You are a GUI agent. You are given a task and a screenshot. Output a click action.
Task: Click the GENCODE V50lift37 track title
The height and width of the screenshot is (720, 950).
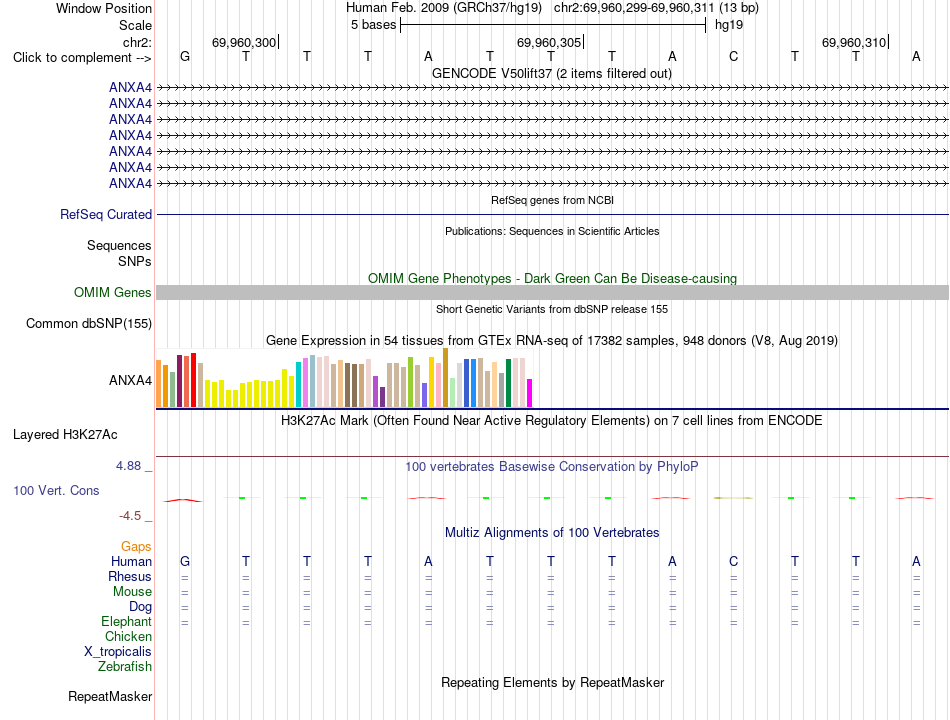[x=552, y=73]
